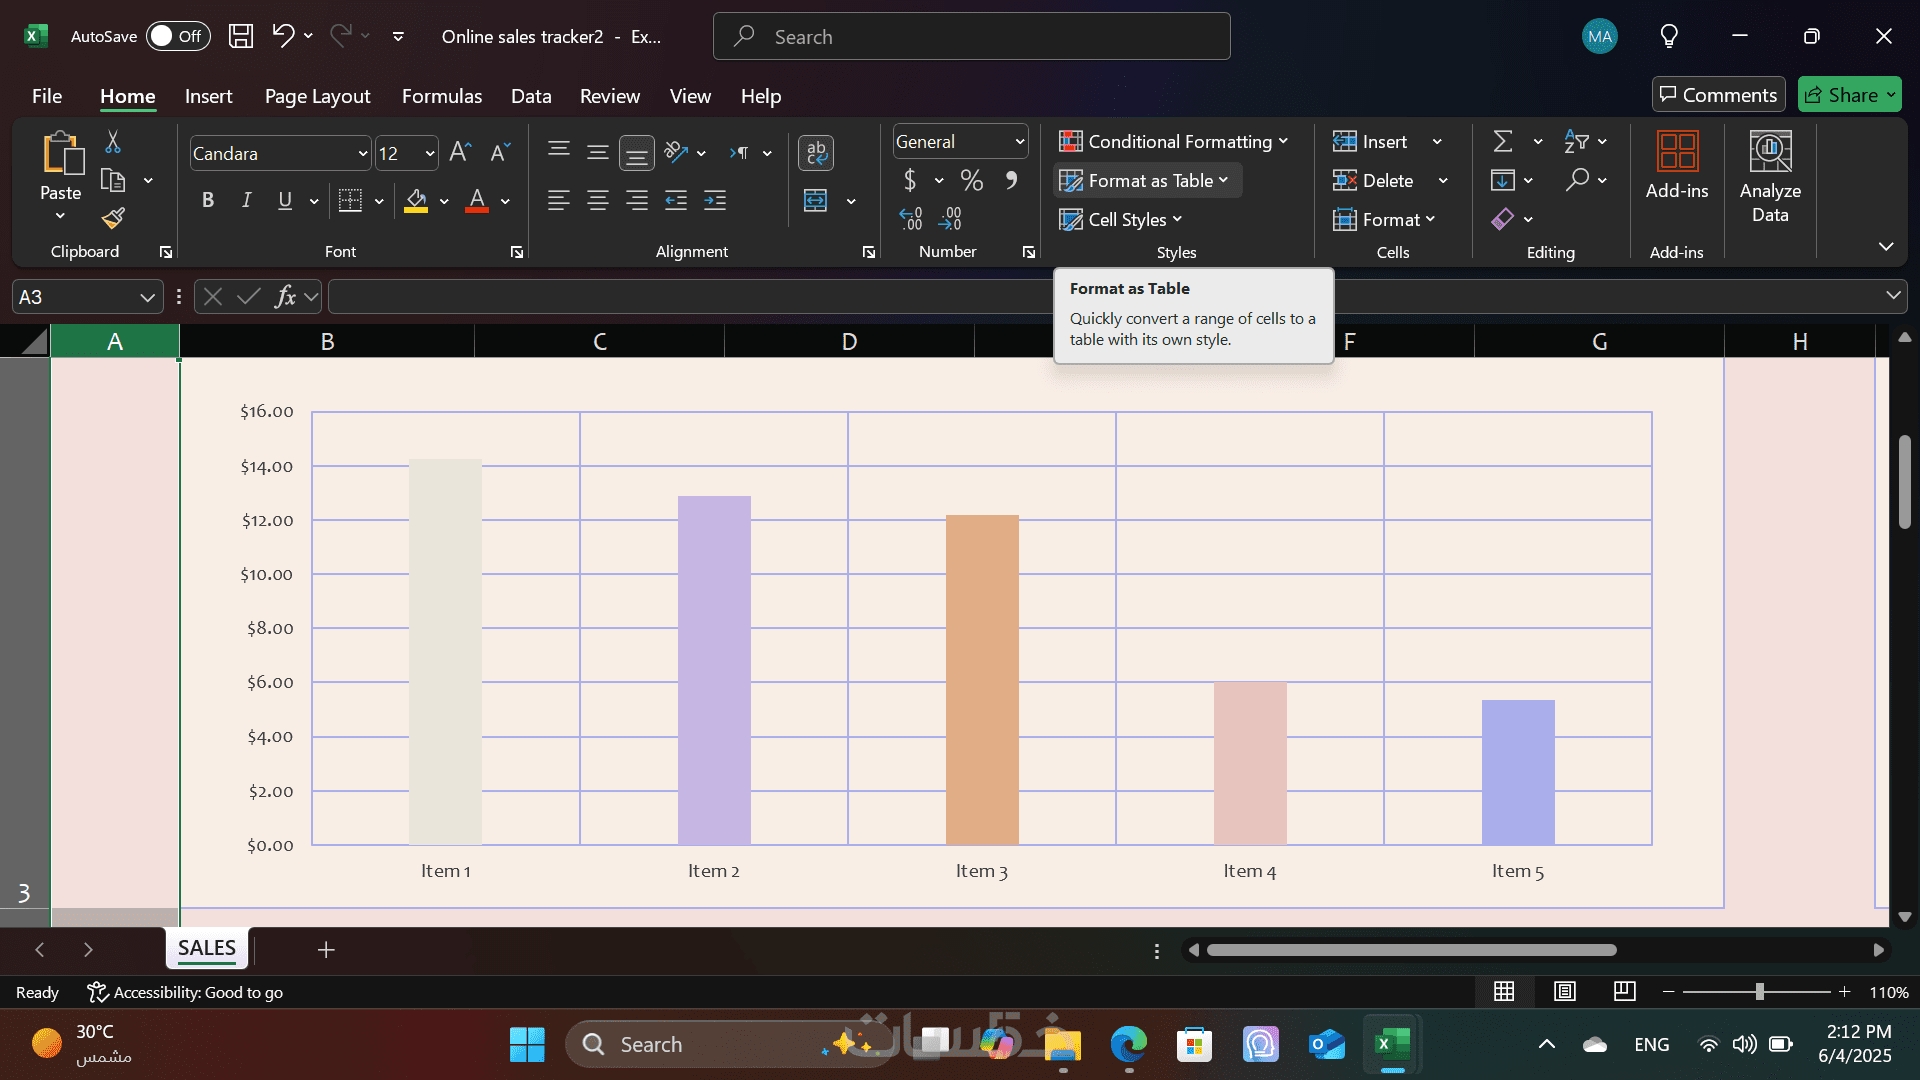
Task: Toggle Italic formatting
Action: point(246,200)
